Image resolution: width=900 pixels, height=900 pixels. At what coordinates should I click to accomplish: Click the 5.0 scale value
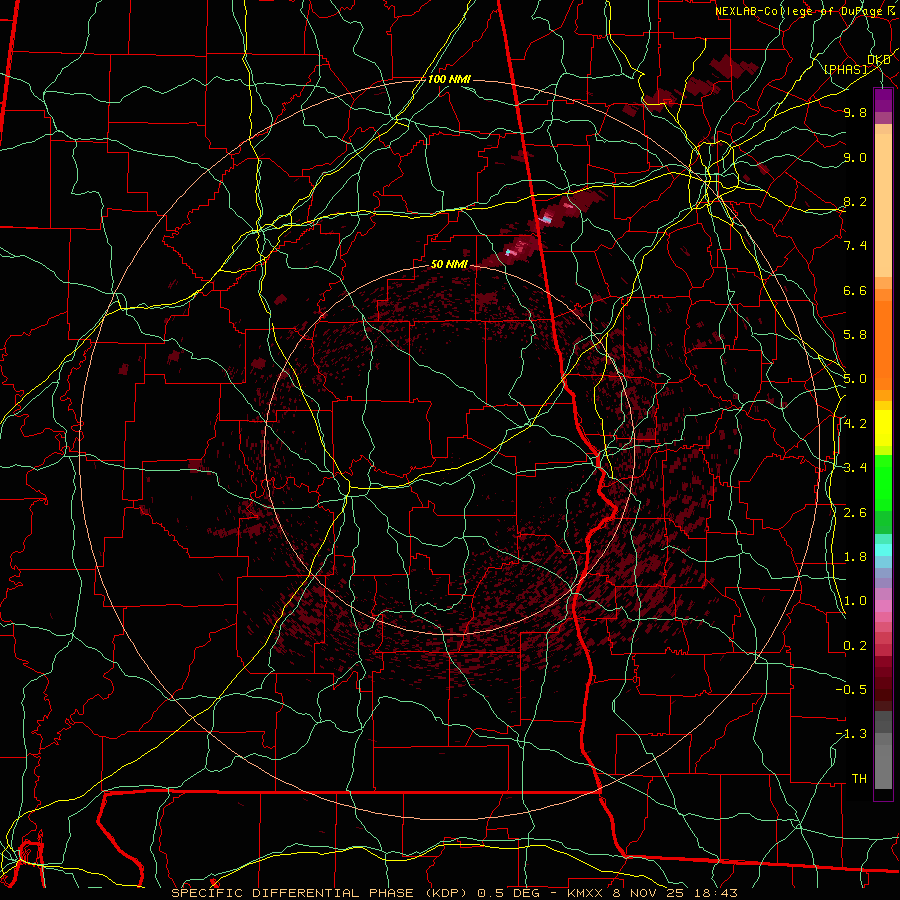pos(855,379)
